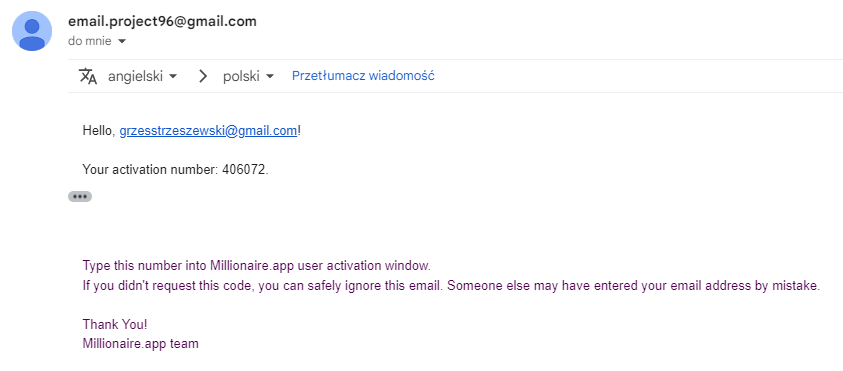Click the do mnie recipient label
The image size is (843, 371).
coord(90,41)
